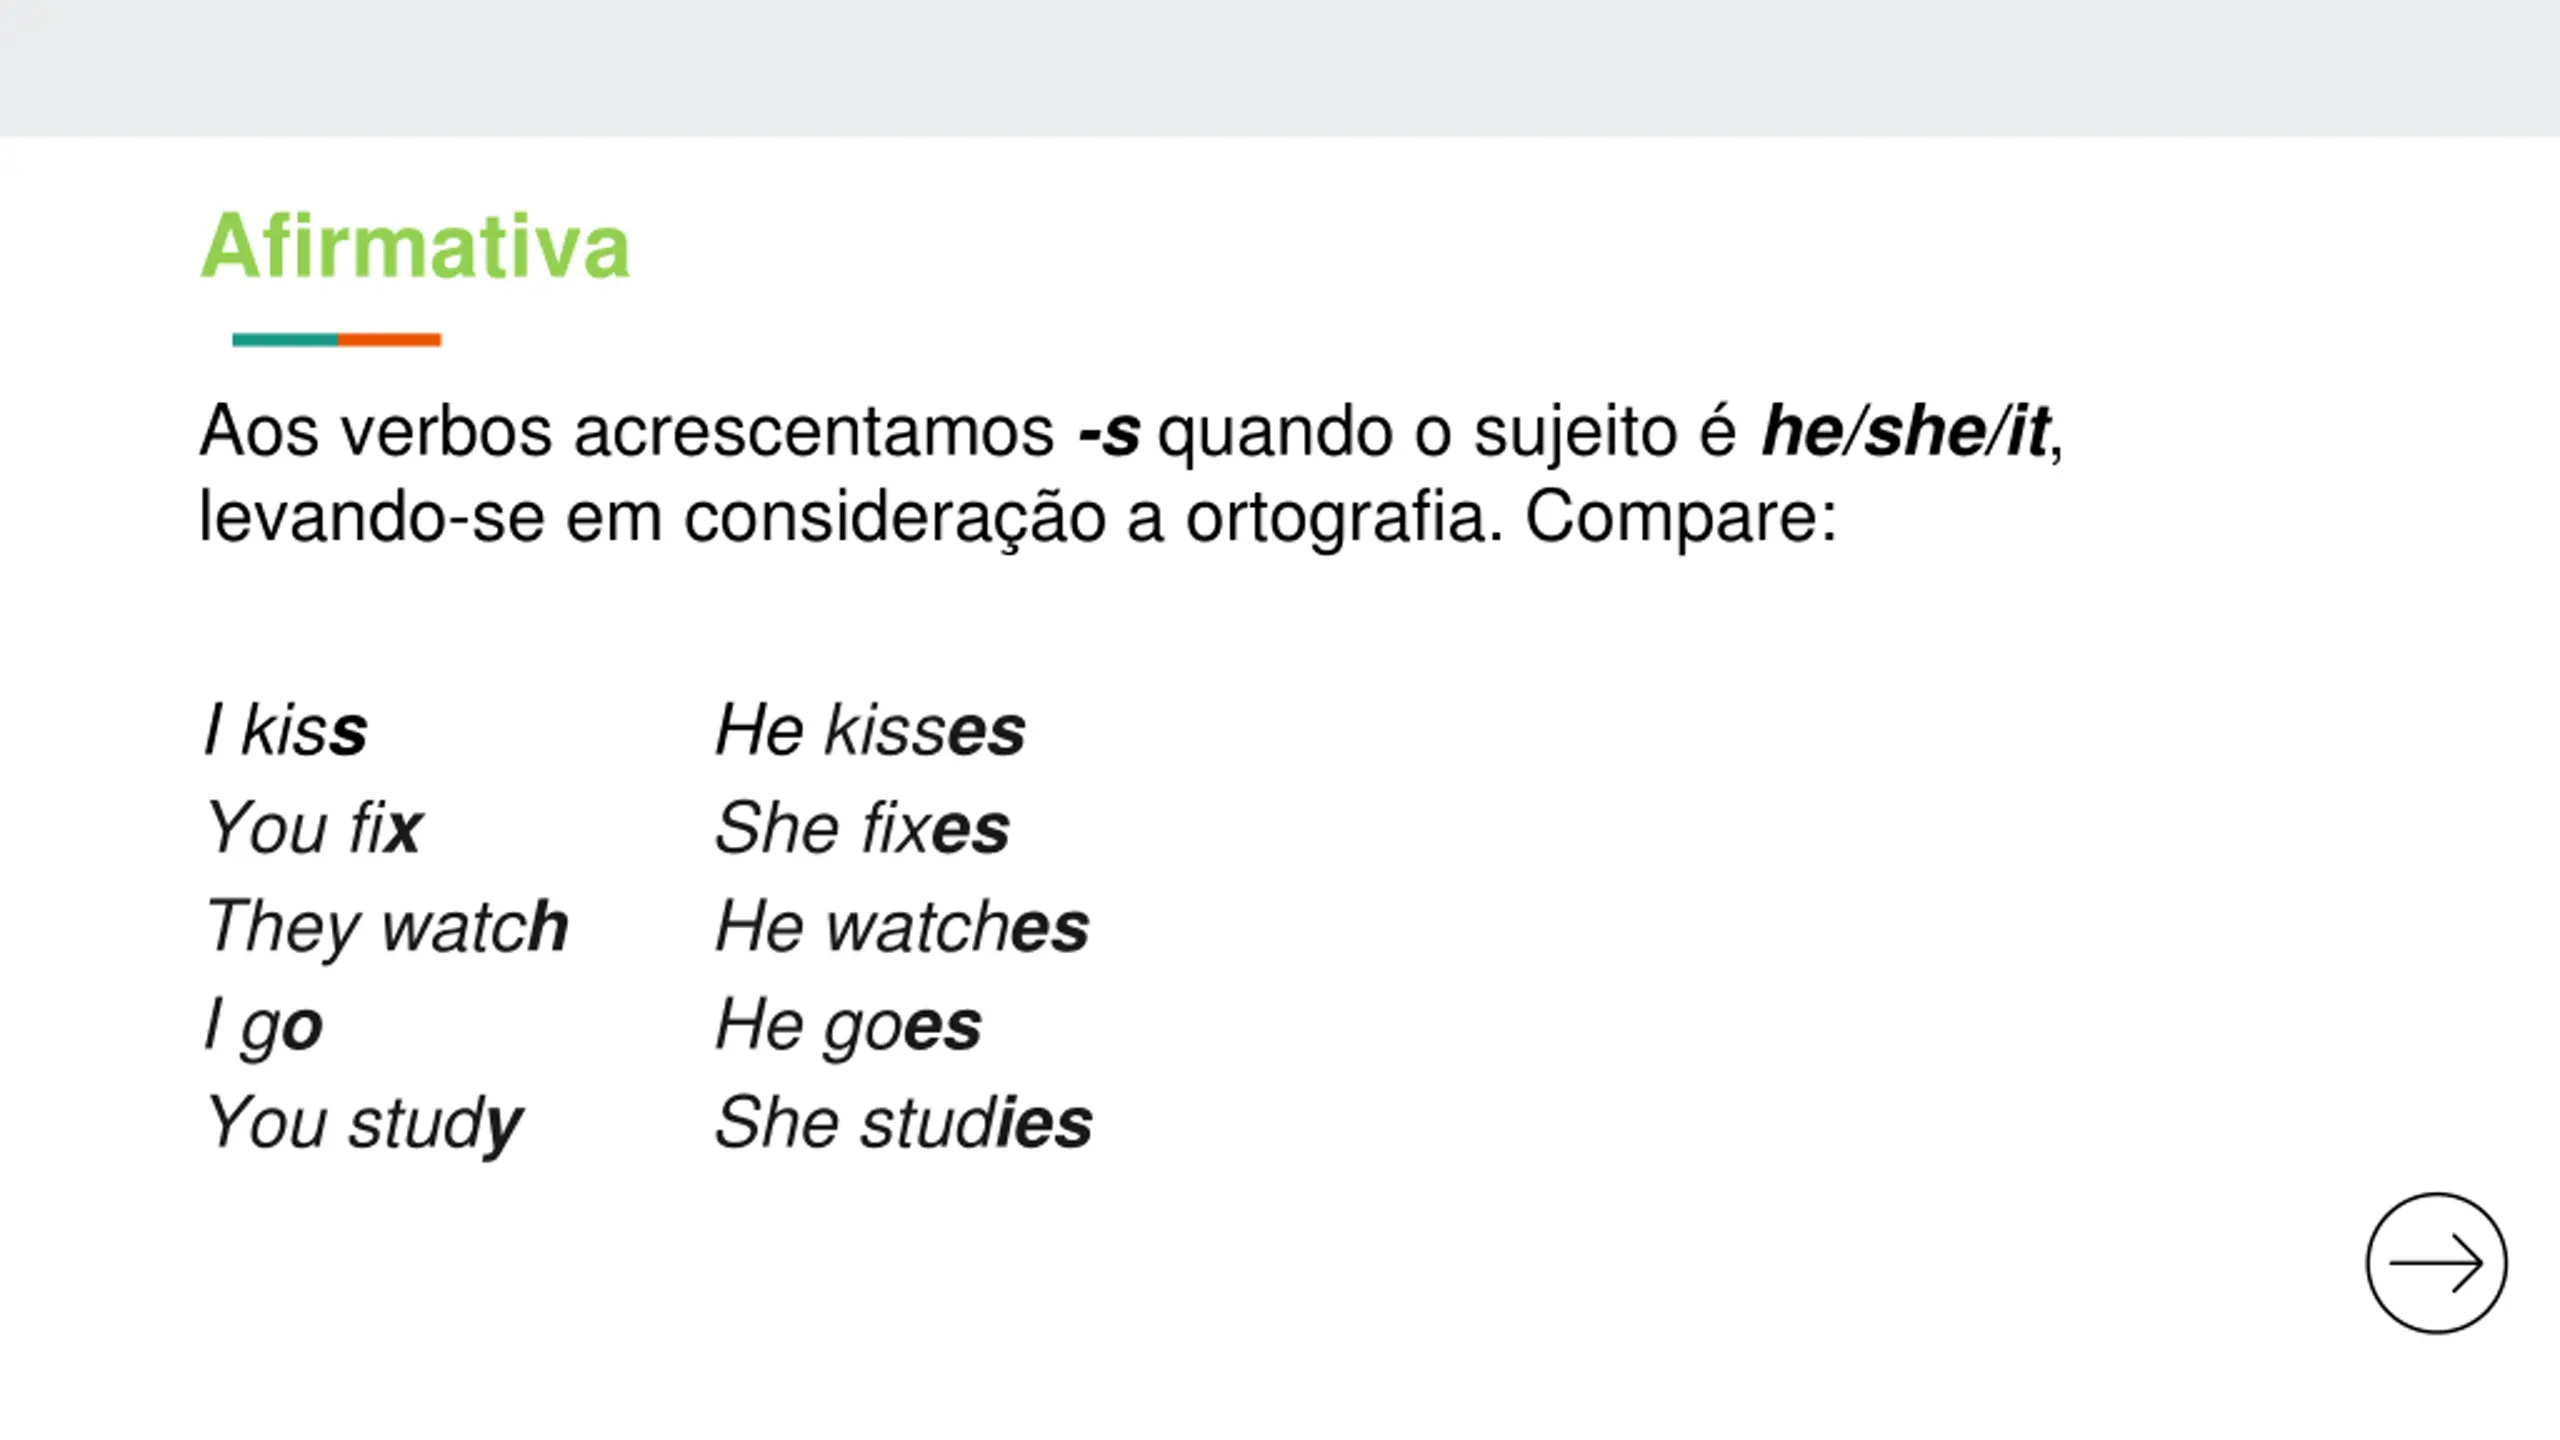Select the example You fix
The image size is (2560, 1440).
pyautogui.click(x=313, y=828)
